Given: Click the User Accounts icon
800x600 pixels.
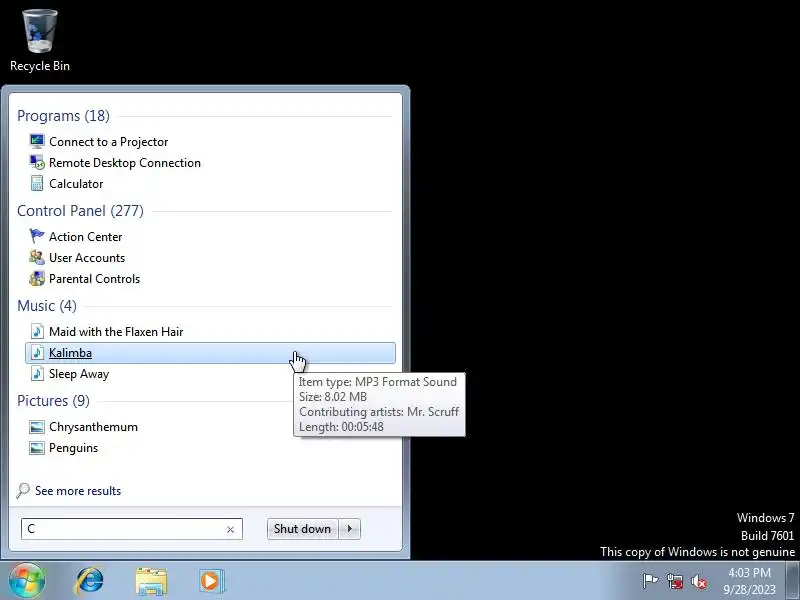Looking at the screenshot, I should pyautogui.click(x=37, y=257).
